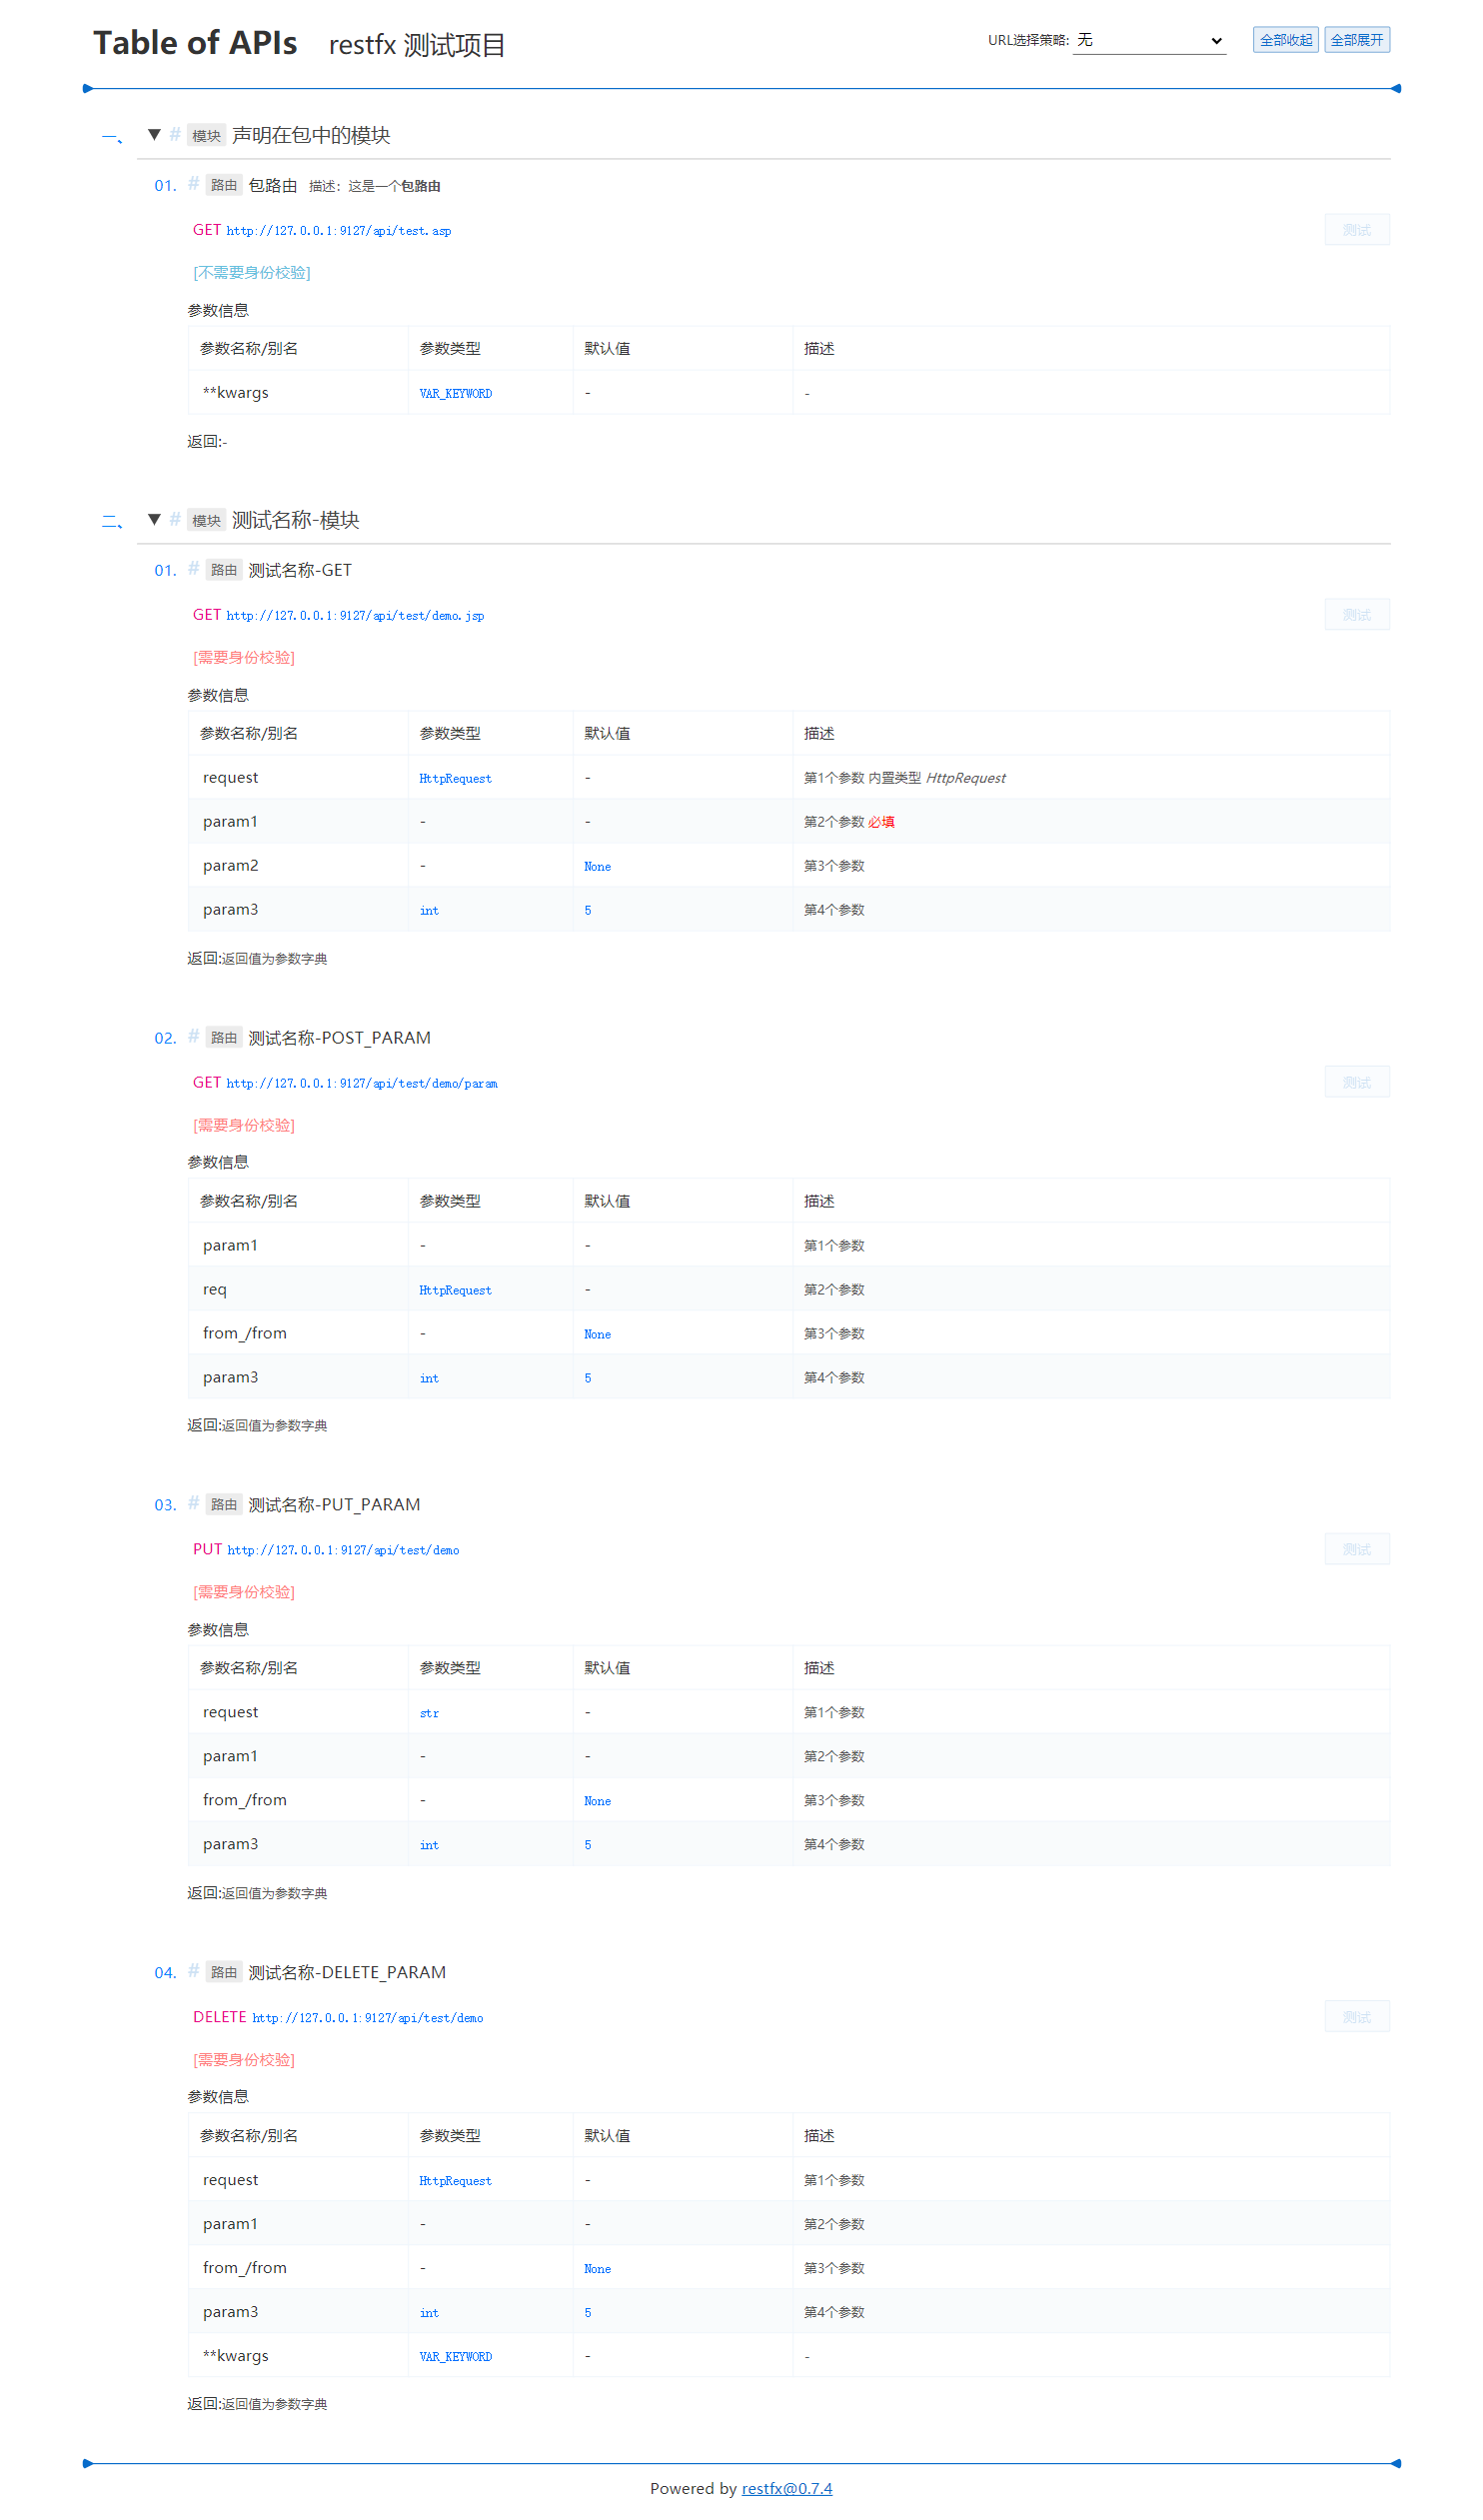Click 测试 button for the test.asp route
Viewport: 1483px width, 2520px height.
pos(1356,230)
